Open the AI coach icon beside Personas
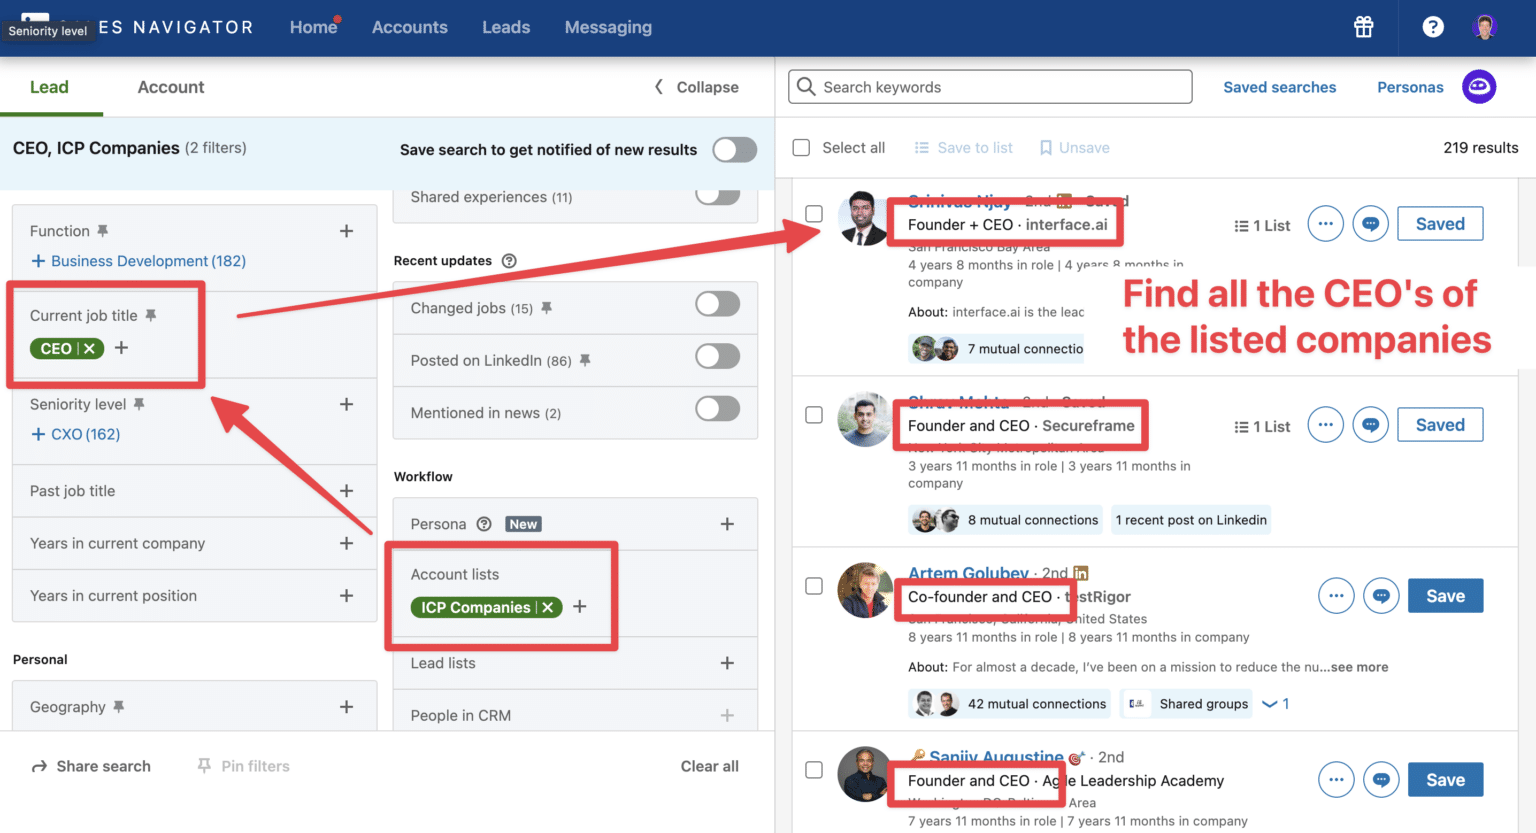Viewport: 1536px width, 833px height. pos(1479,87)
